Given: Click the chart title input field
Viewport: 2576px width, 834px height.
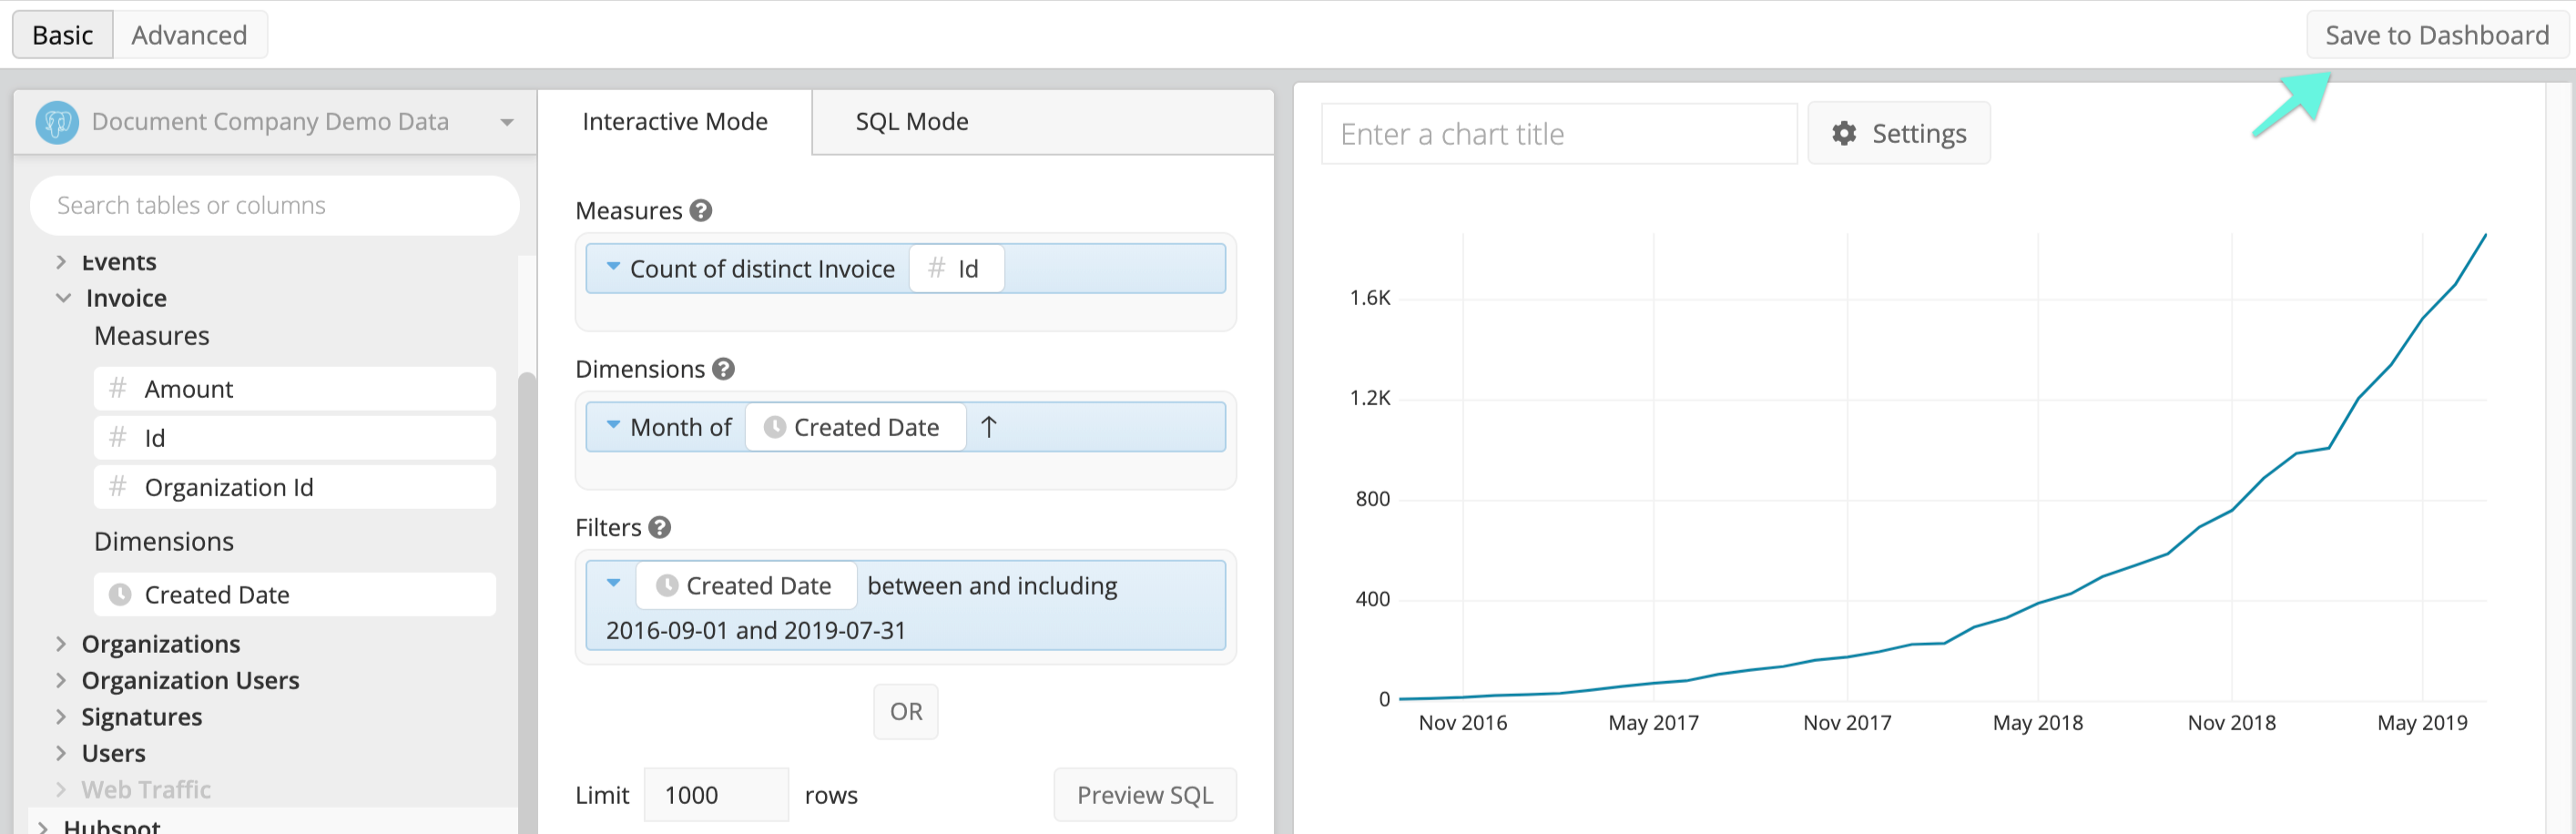Looking at the screenshot, I should tap(1558, 133).
